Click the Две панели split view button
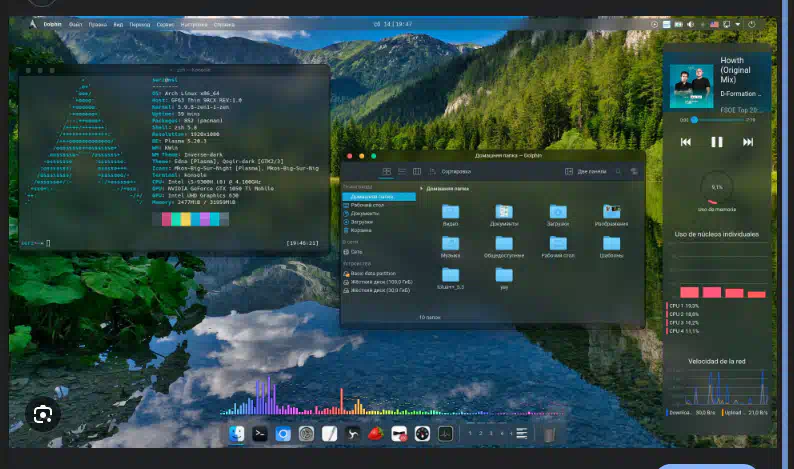794x469 pixels. point(586,172)
